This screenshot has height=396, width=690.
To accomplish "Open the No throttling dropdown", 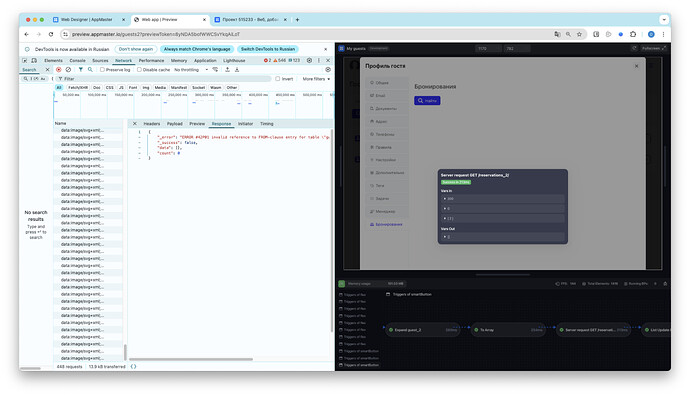I will click(x=191, y=70).
